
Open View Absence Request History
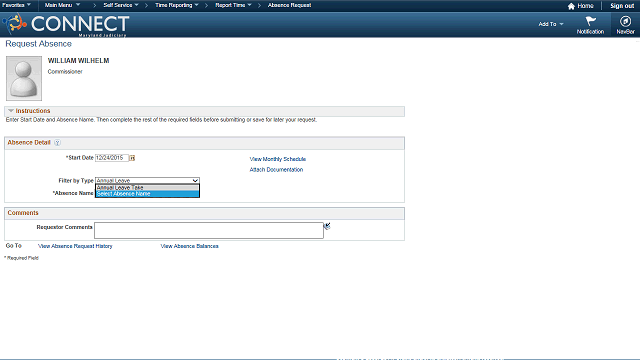pyautogui.click(x=75, y=246)
